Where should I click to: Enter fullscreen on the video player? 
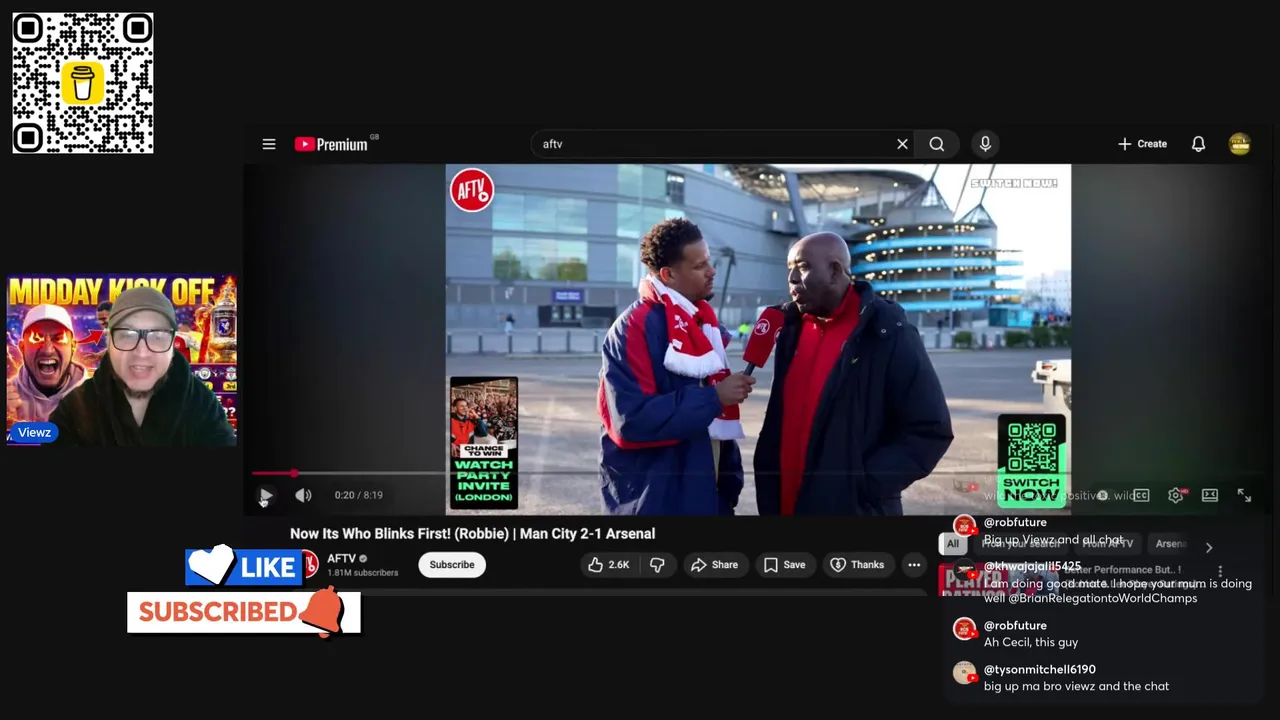tap(1244, 495)
